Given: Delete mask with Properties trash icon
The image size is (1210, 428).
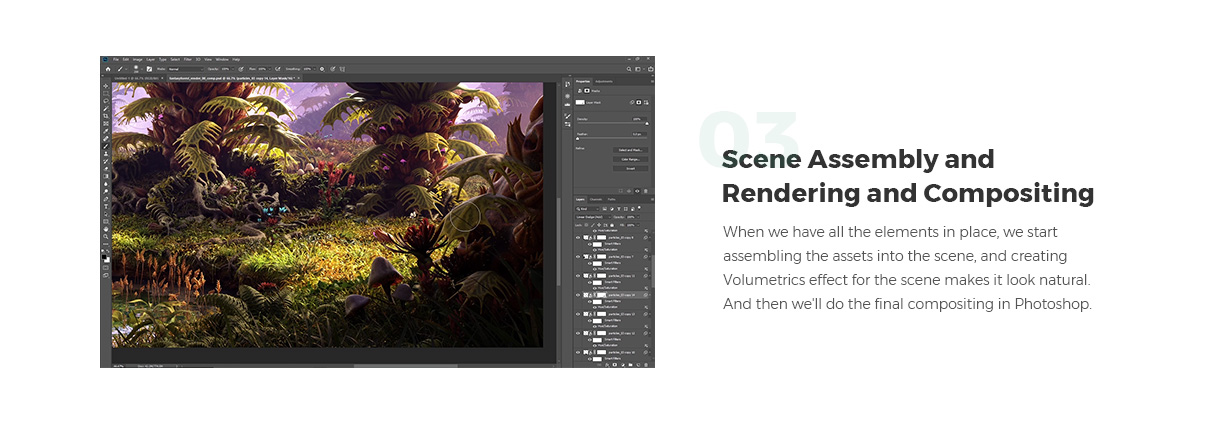Looking at the screenshot, I should 646,191.
